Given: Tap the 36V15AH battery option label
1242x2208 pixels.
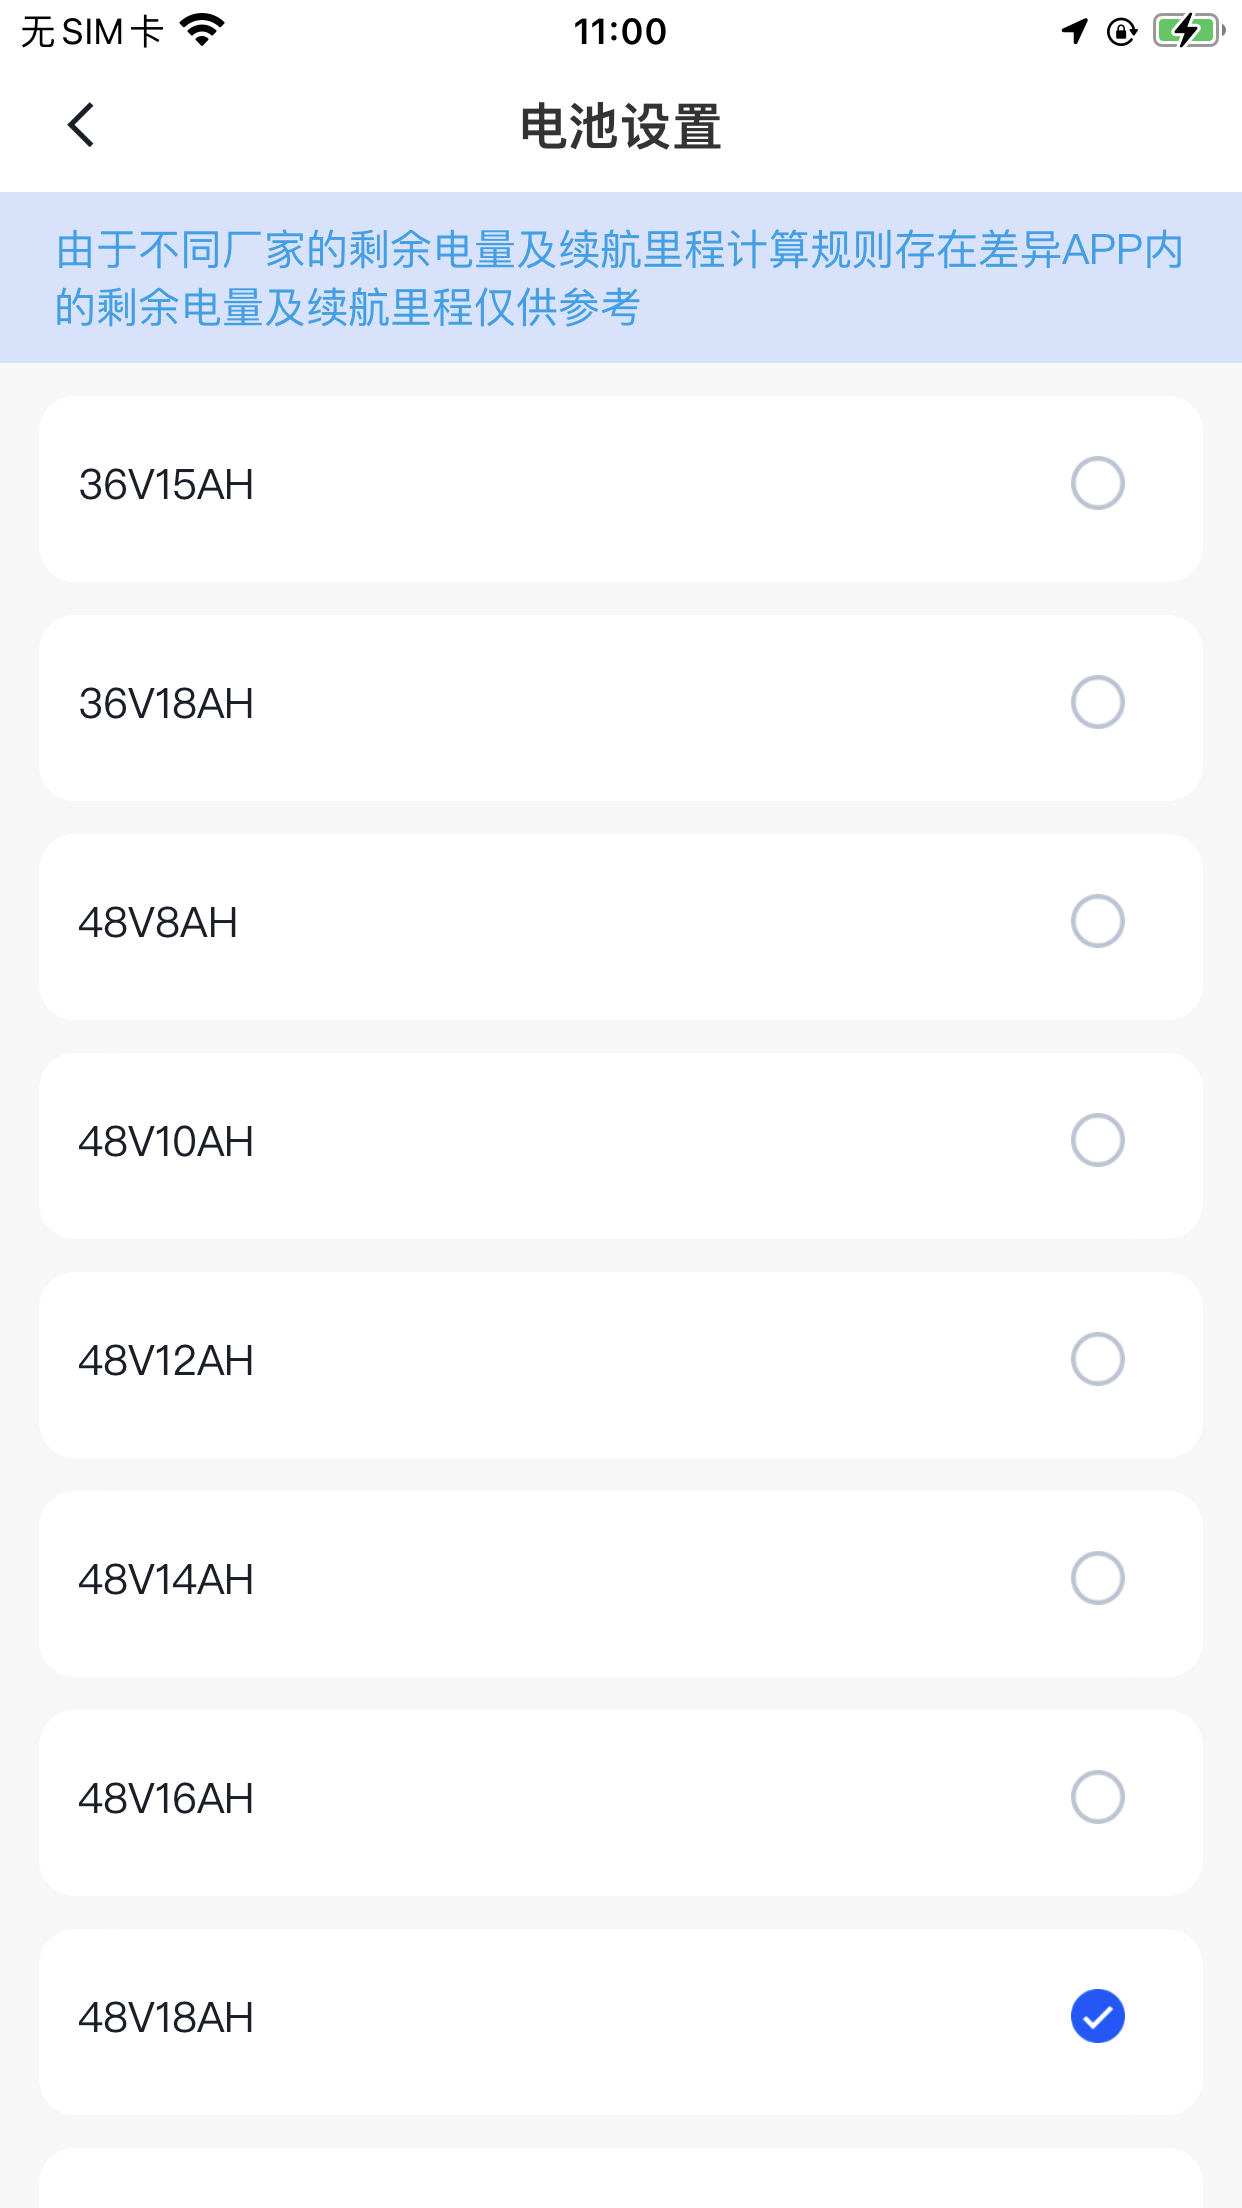Looking at the screenshot, I should 166,485.
